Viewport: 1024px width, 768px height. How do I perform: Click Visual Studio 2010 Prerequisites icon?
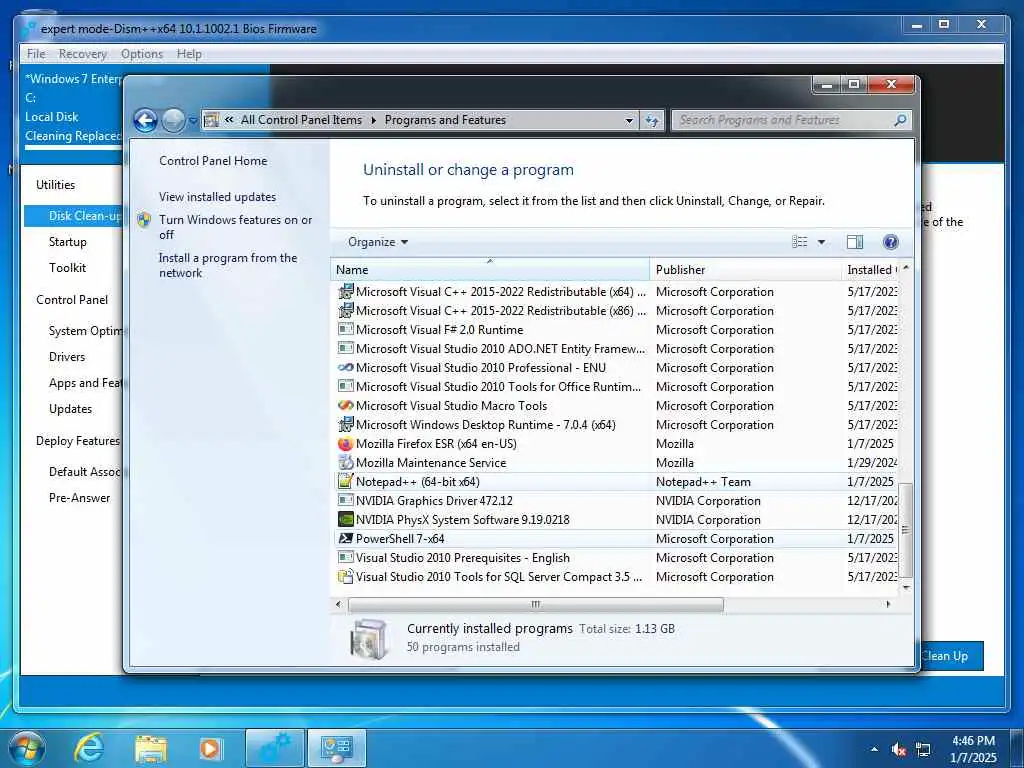coord(345,558)
